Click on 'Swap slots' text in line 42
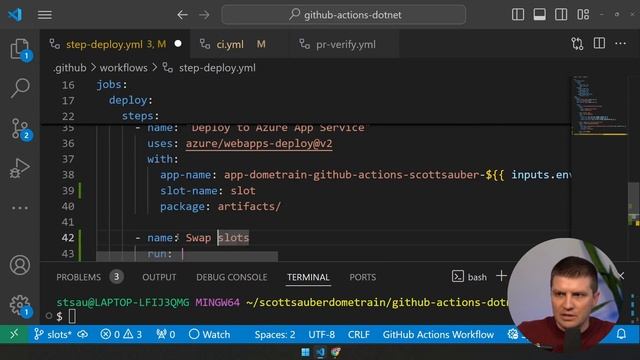This screenshot has height=360, width=640. tap(217, 238)
